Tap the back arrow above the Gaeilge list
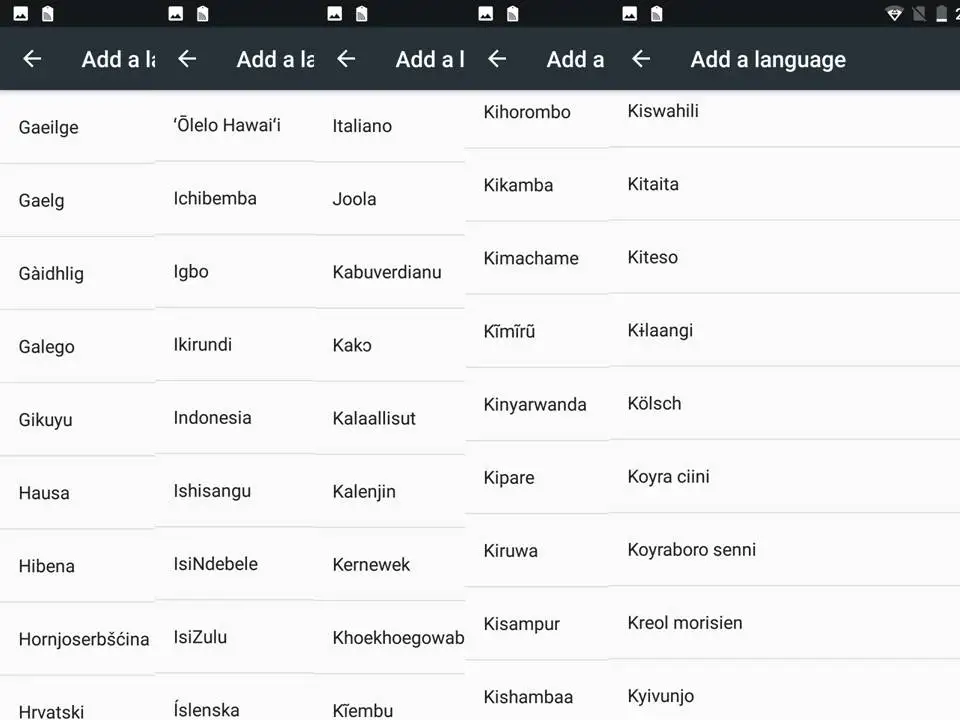960x720 pixels. point(32,59)
